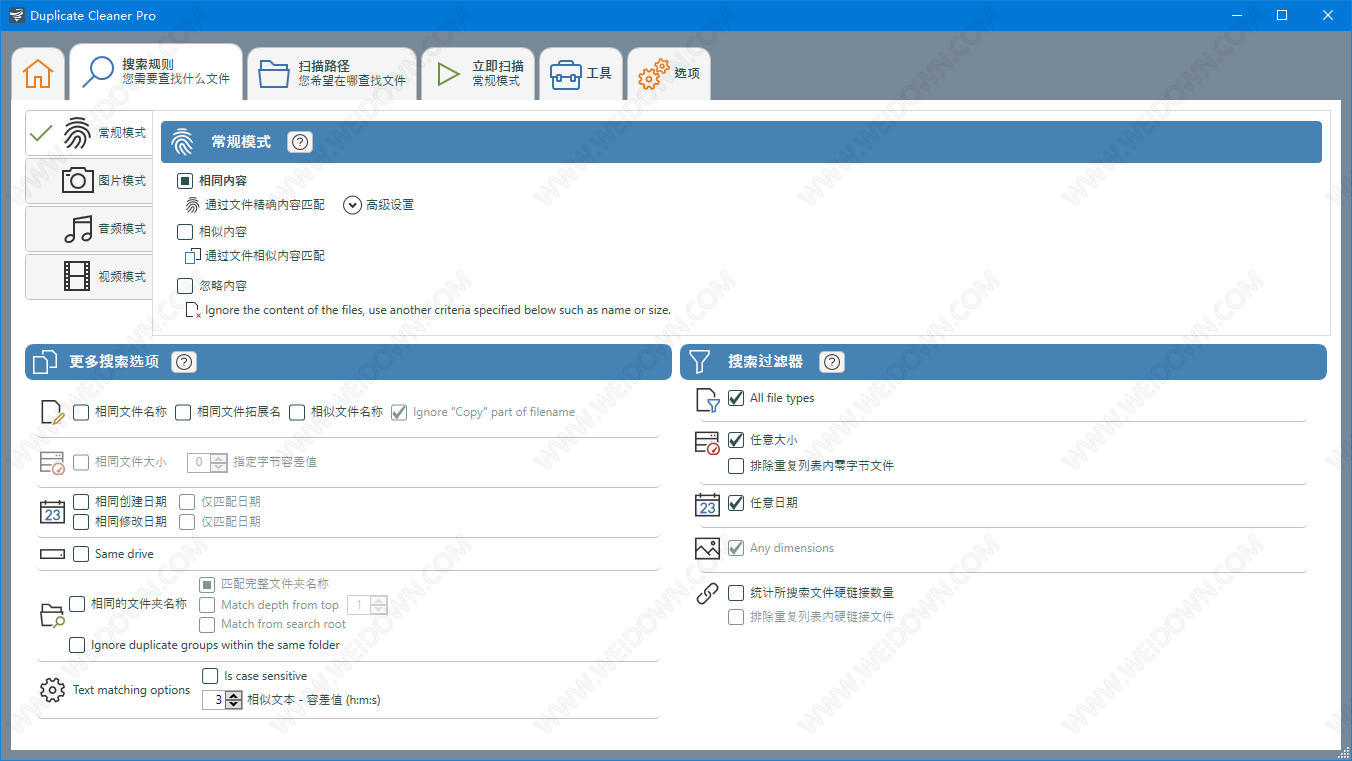Switch to 图片模式 camera mode
This screenshot has width=1352, height=761.
(x=90, y=181)
